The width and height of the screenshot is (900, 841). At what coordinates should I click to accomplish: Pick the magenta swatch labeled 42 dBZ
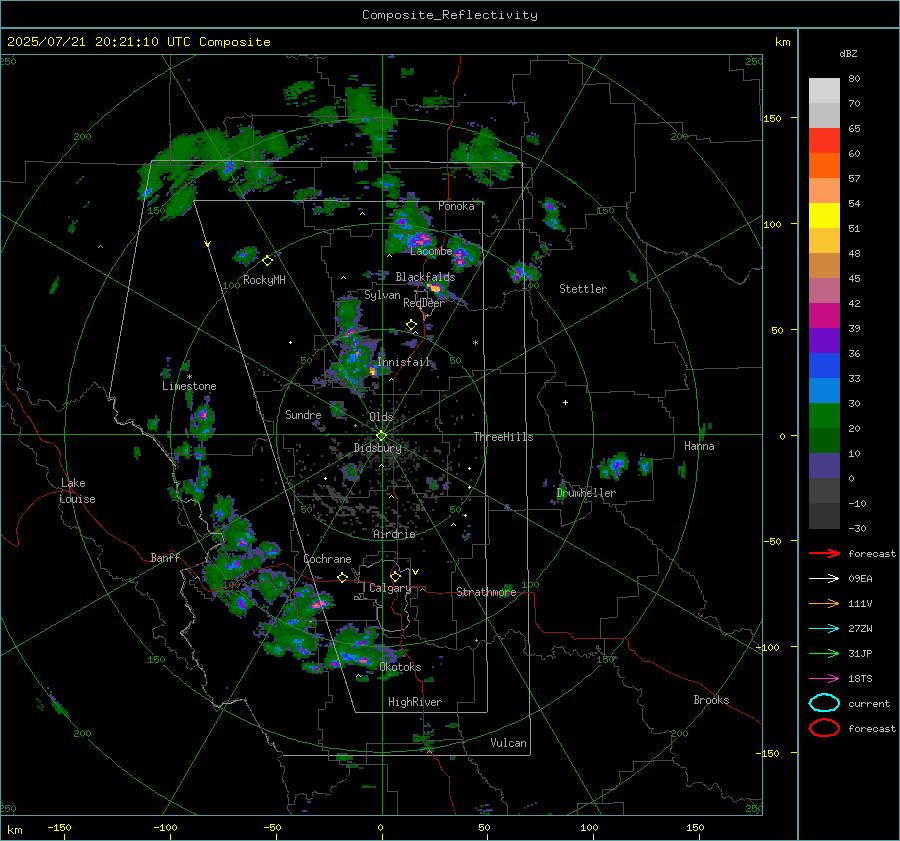(824, 315)
